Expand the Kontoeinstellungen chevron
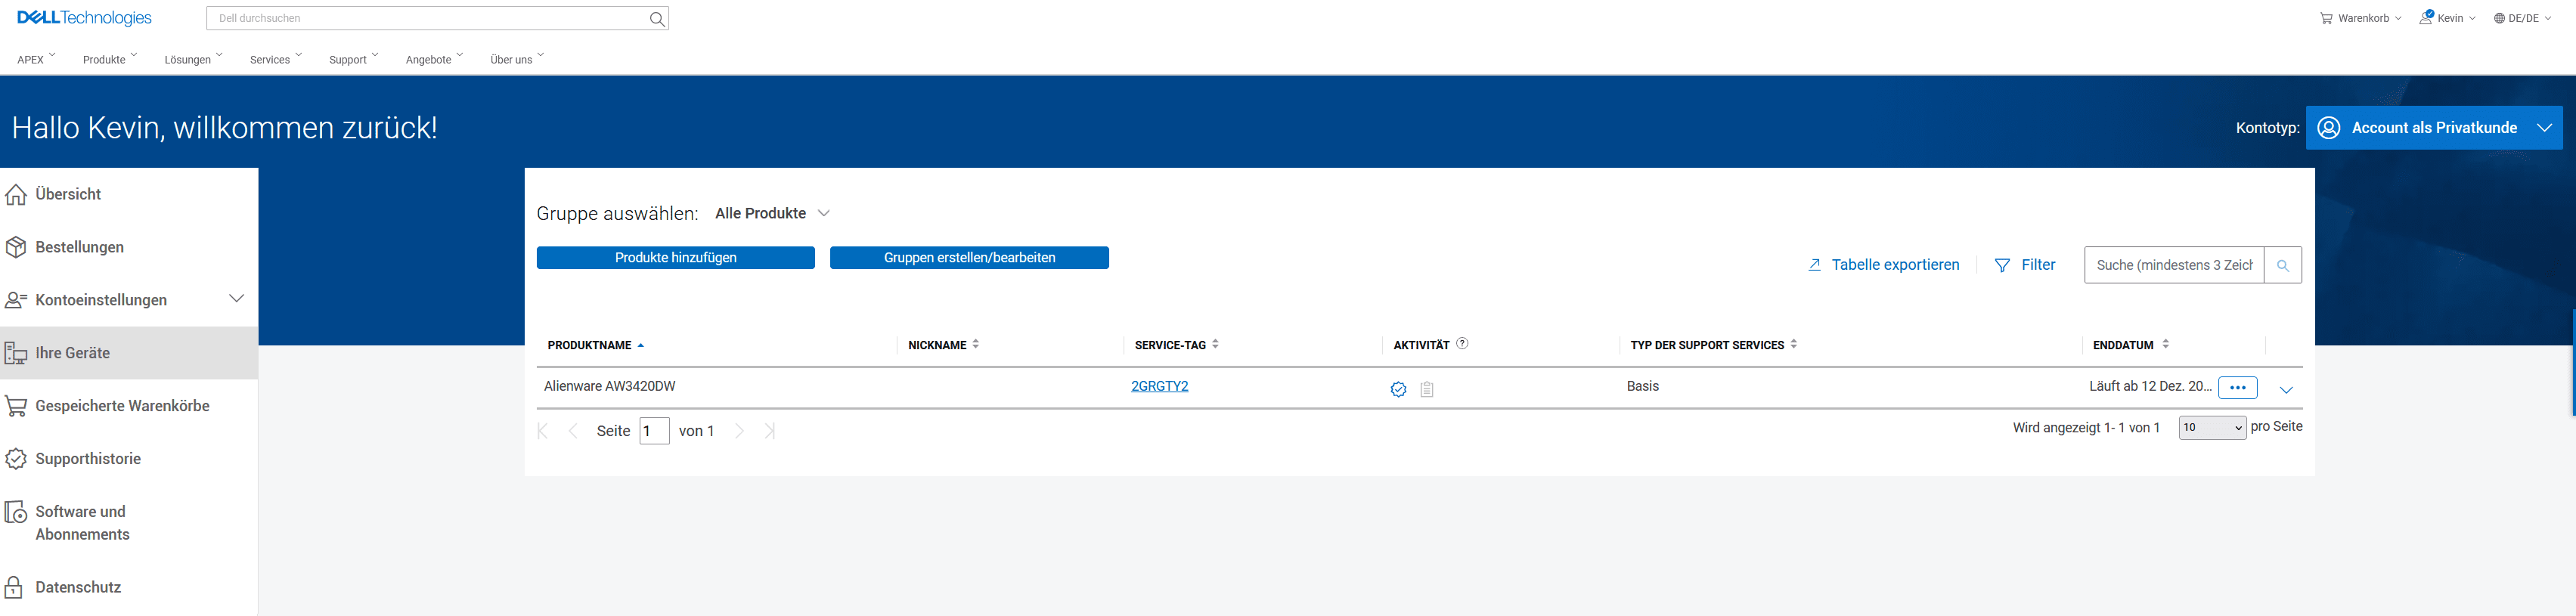2576x616 pixels. tap(237, 298)
